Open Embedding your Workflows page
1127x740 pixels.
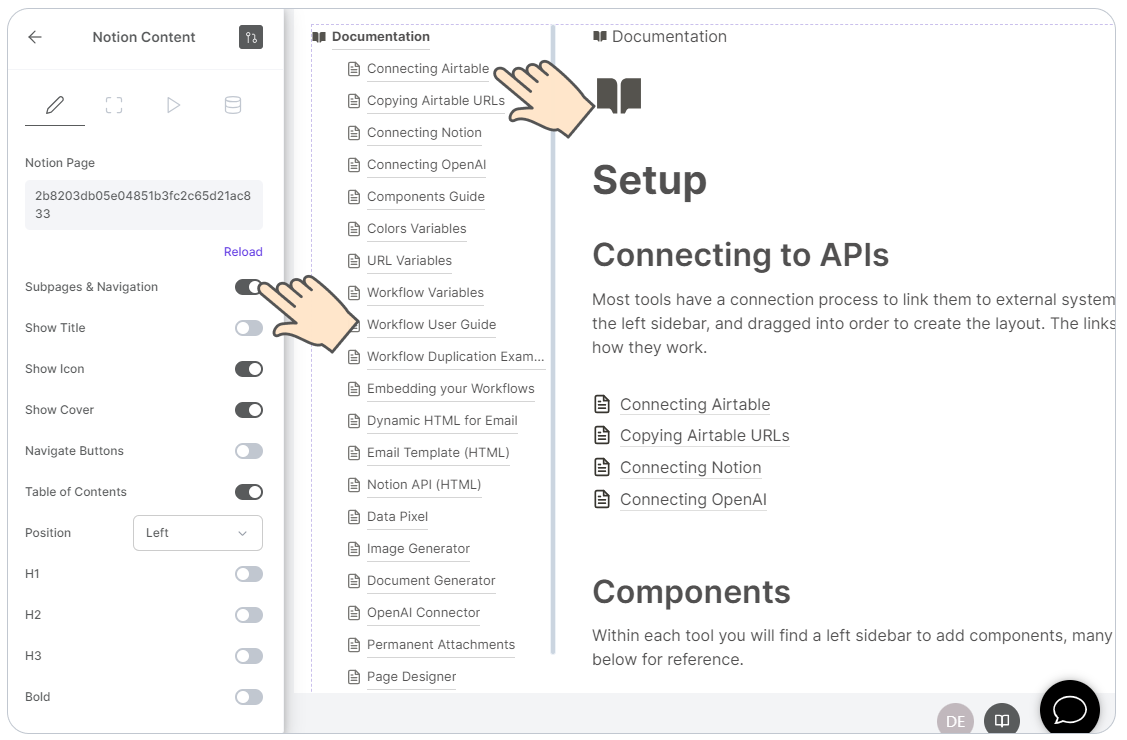click(x=451, y=389)
